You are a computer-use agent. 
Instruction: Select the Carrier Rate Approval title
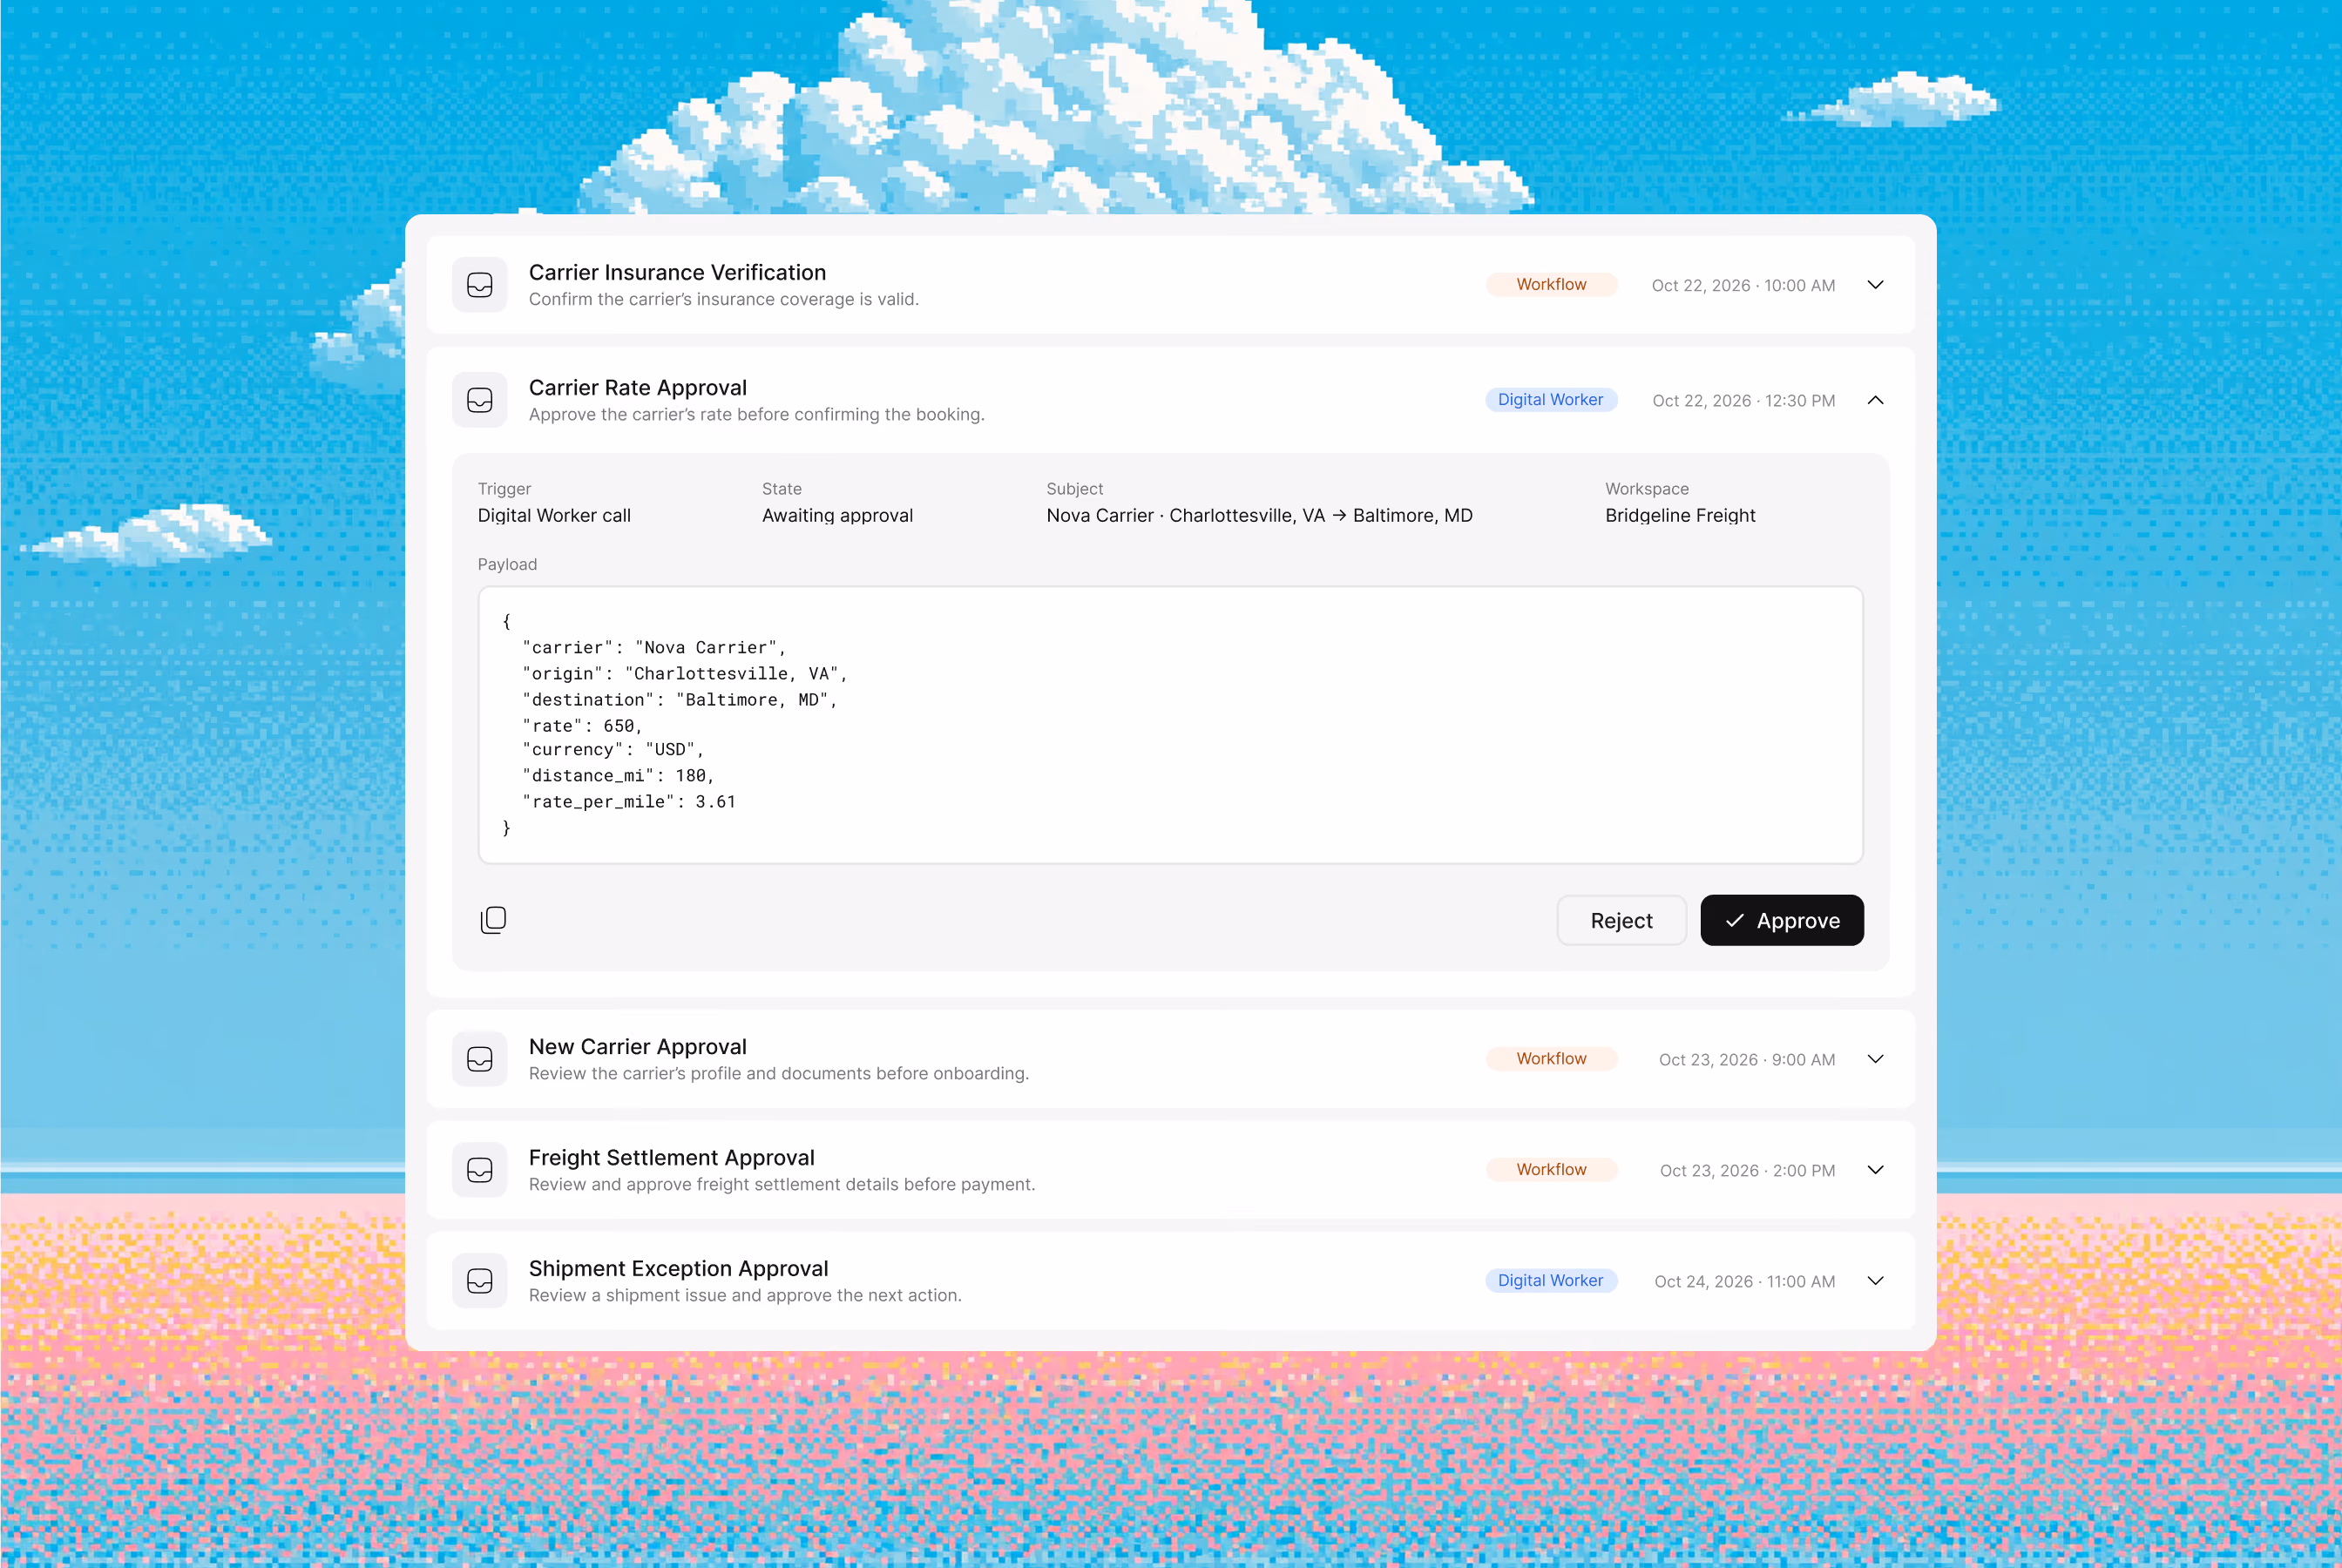pos(637,388)
